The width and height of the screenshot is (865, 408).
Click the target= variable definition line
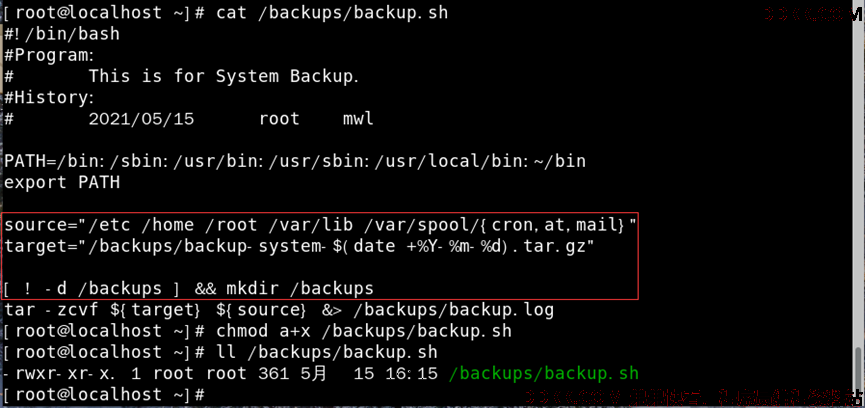[x=300, y=246]
